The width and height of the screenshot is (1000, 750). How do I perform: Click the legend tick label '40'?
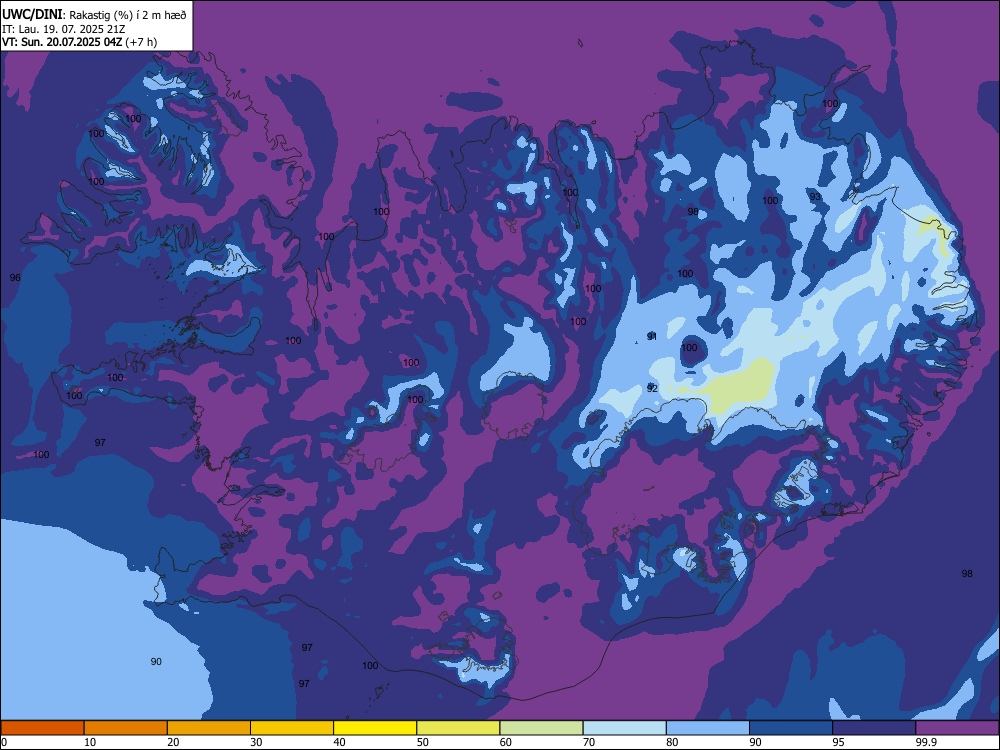click(340, 742)
